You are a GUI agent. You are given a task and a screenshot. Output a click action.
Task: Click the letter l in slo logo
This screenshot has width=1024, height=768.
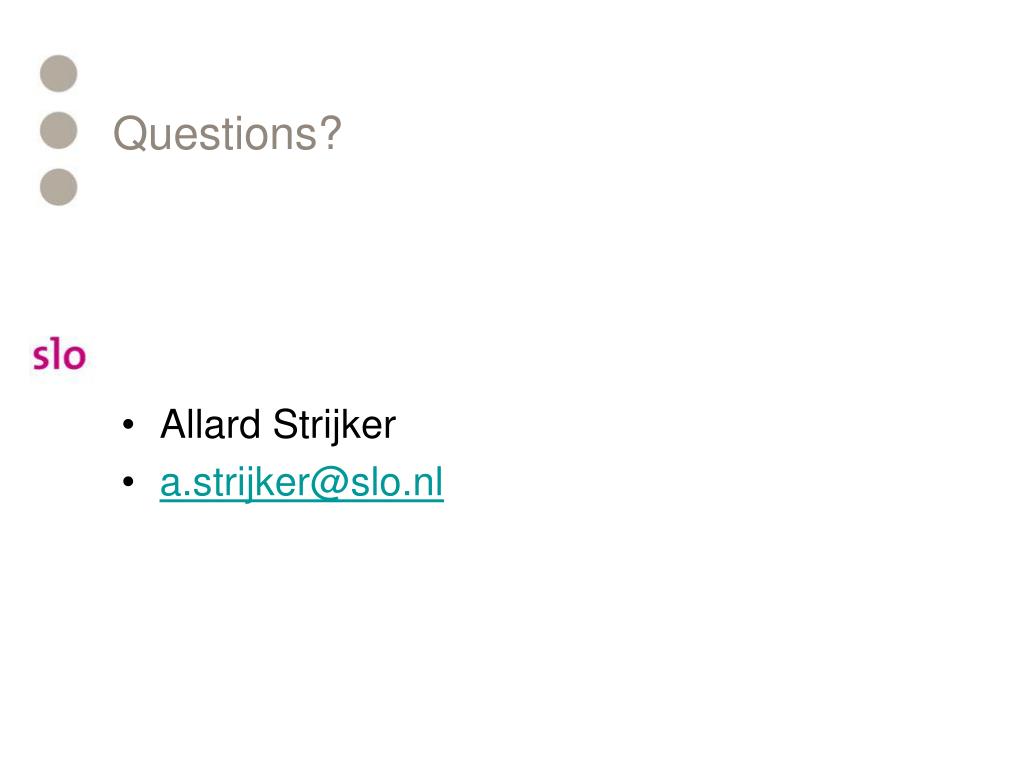pos(56,353)
